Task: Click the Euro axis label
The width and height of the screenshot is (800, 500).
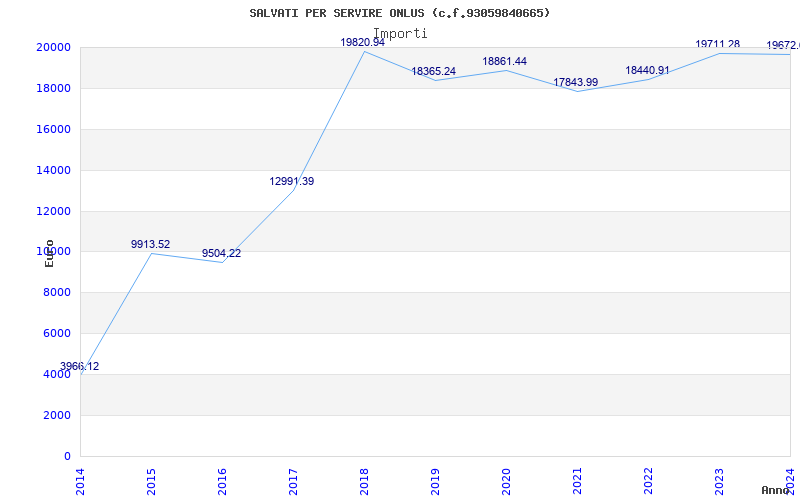Action: tap(49, 254)
